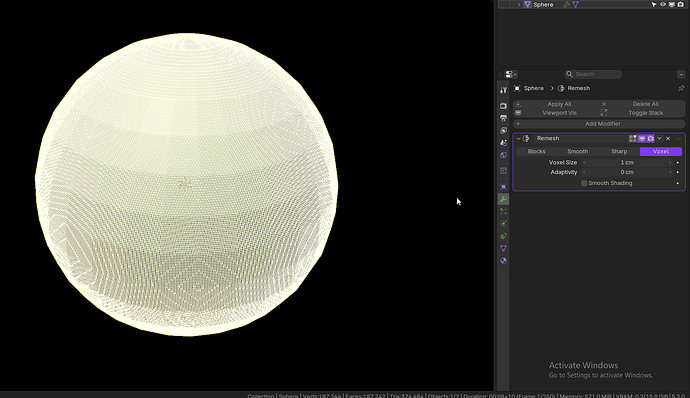Click the Remesh modifier type icon in panel header

click(x=526, y=138)
